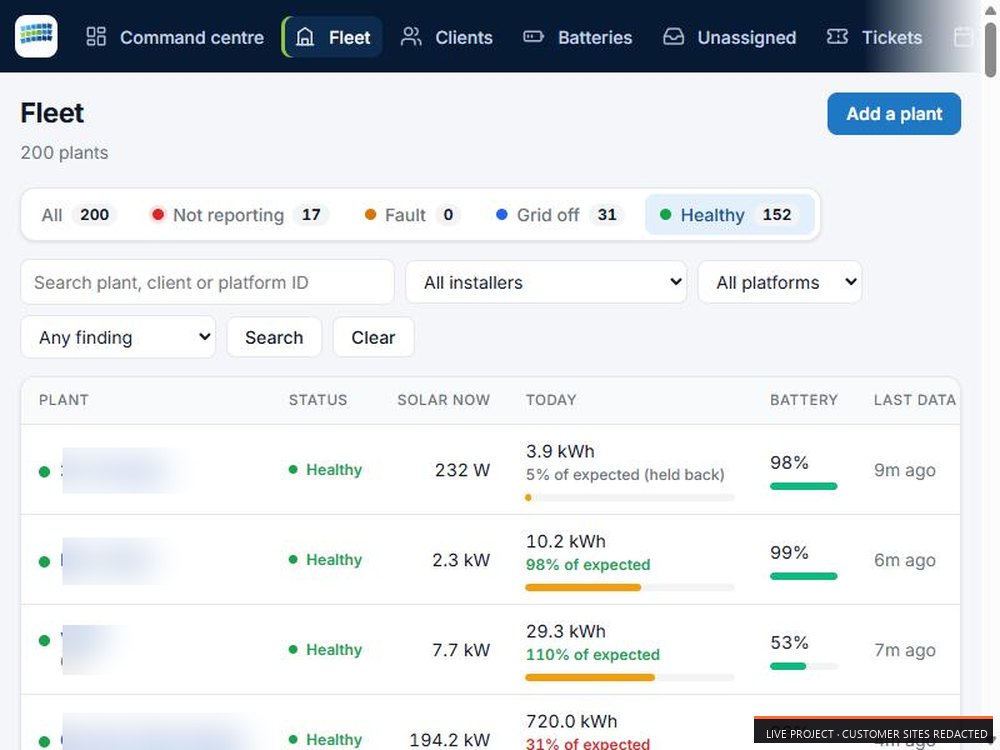Screen dimensions: 1000x750
Task: Click the 7.7 kW solar value
Action: tap(461, 650)
